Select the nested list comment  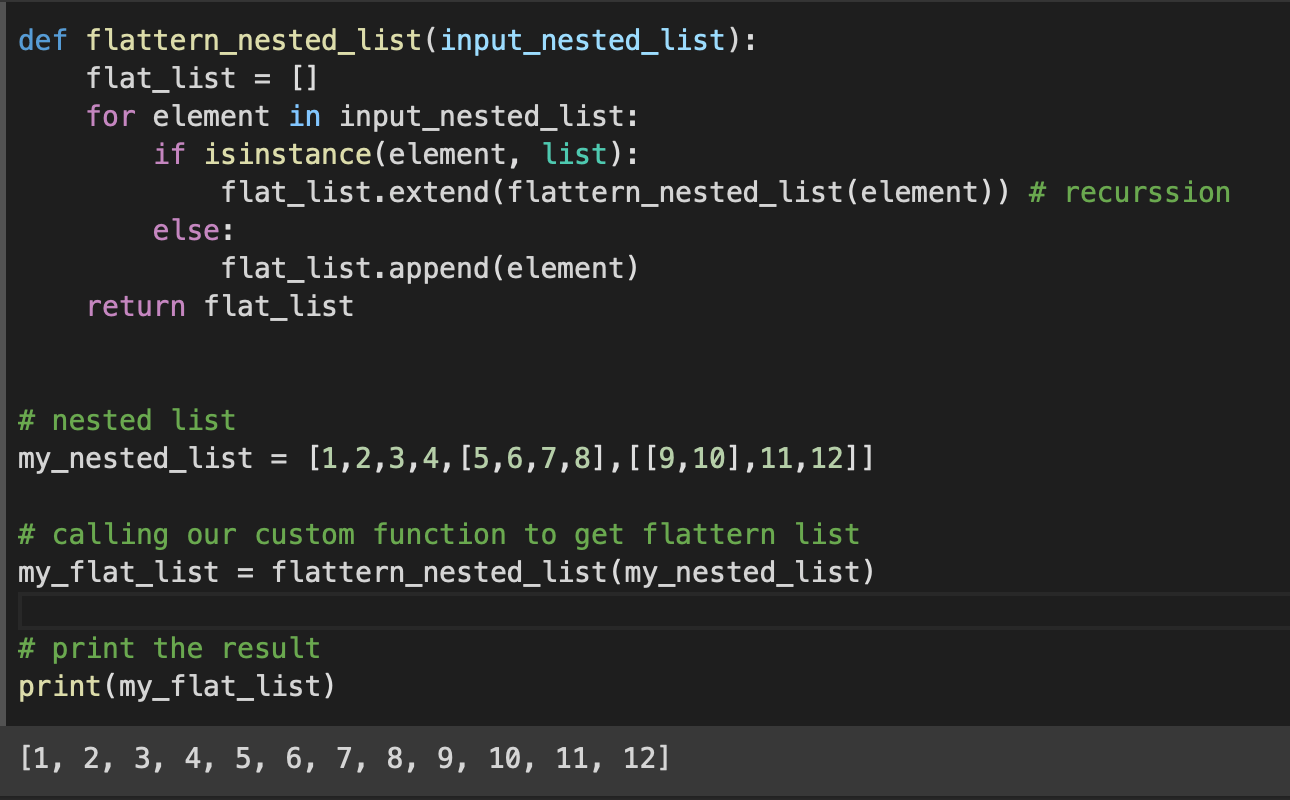125,419
